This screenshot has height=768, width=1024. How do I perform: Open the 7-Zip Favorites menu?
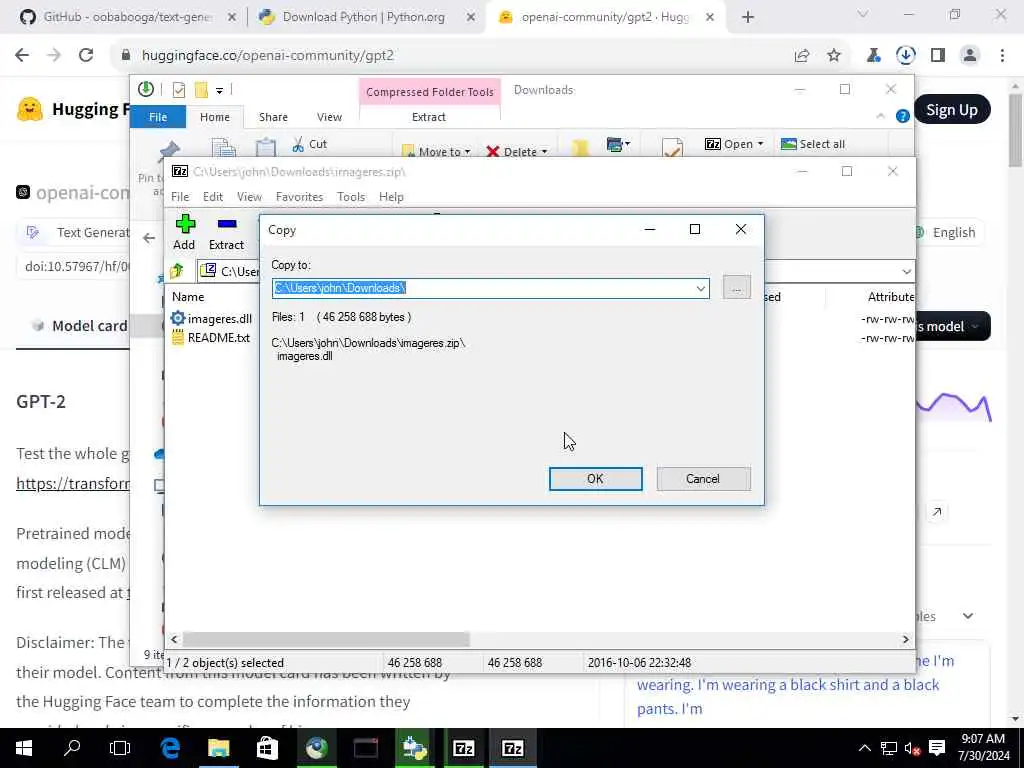pos(299,197)
